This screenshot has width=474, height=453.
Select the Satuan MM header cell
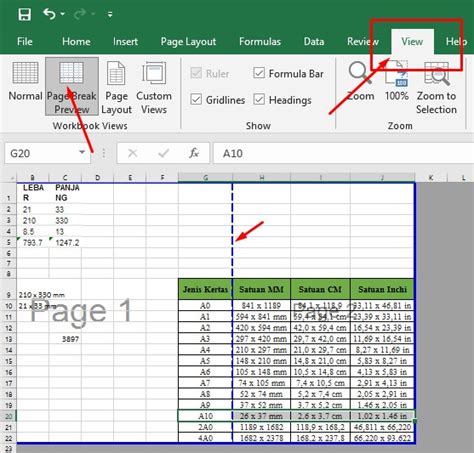click(261, 289)
